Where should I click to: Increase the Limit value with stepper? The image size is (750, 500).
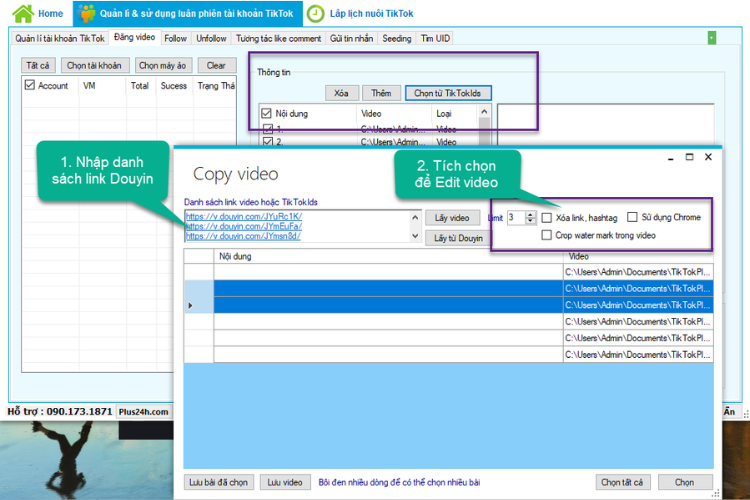530,215
